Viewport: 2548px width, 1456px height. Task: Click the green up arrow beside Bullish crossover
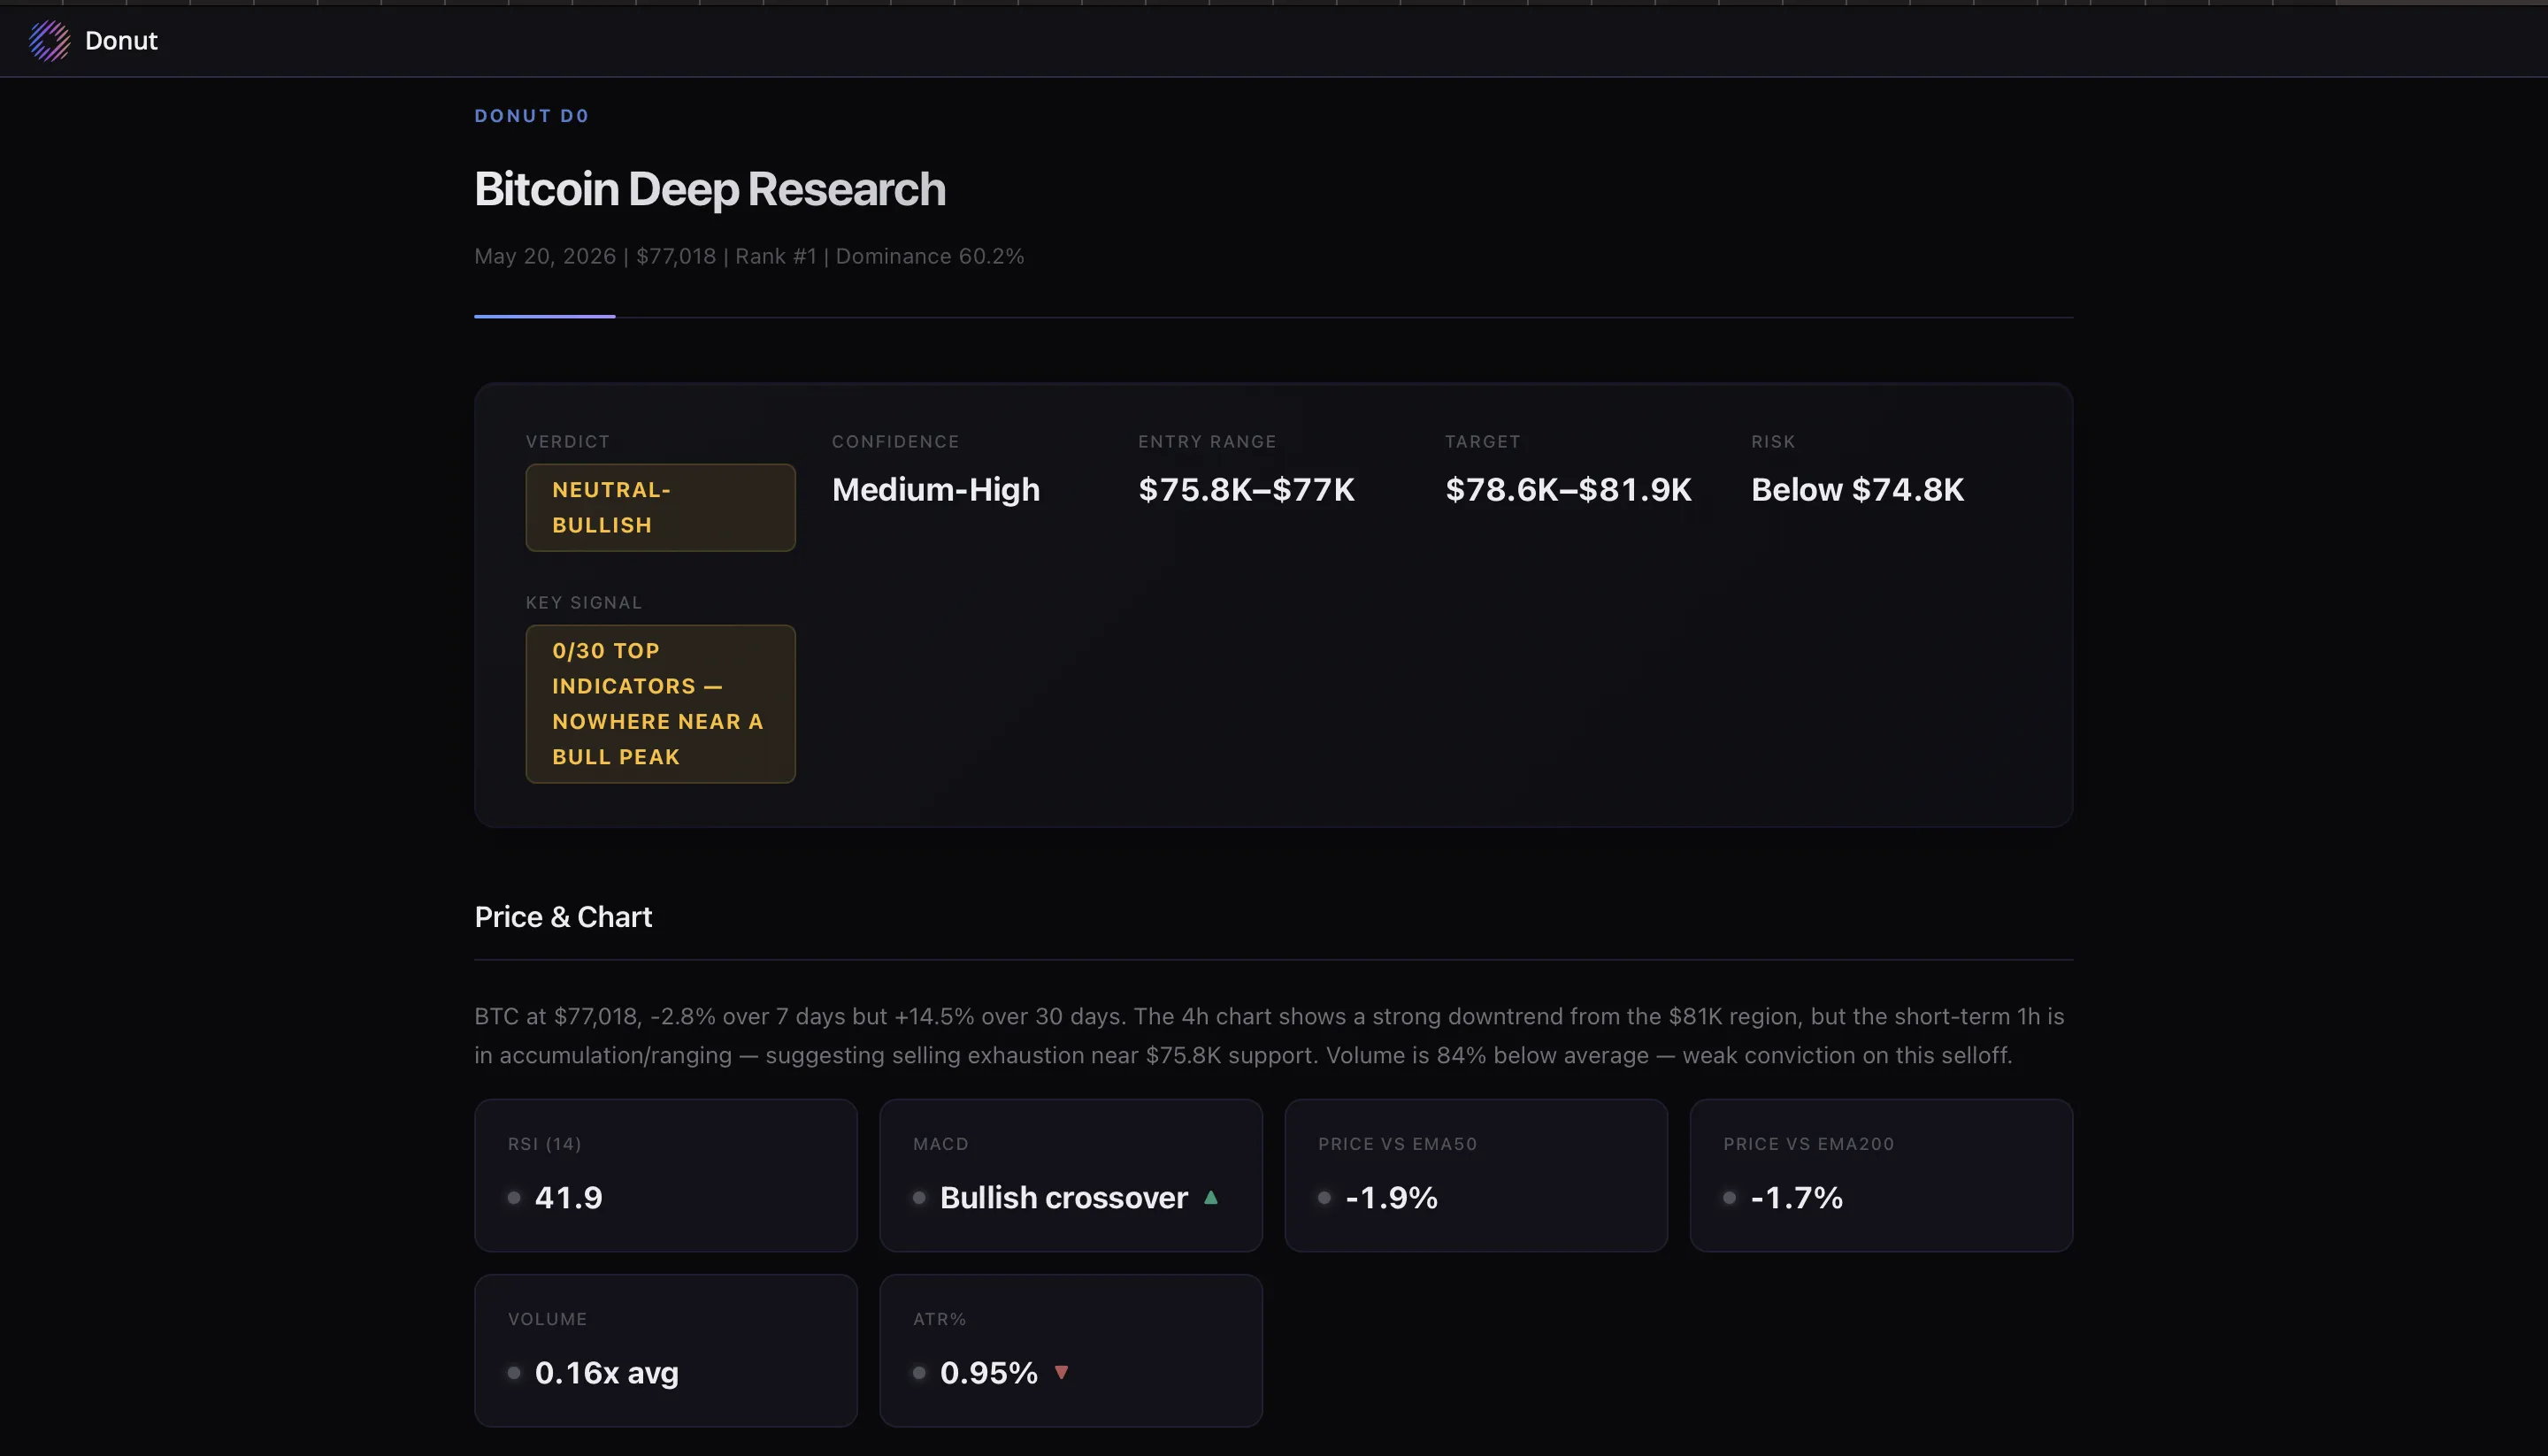click(1211, 1197)
